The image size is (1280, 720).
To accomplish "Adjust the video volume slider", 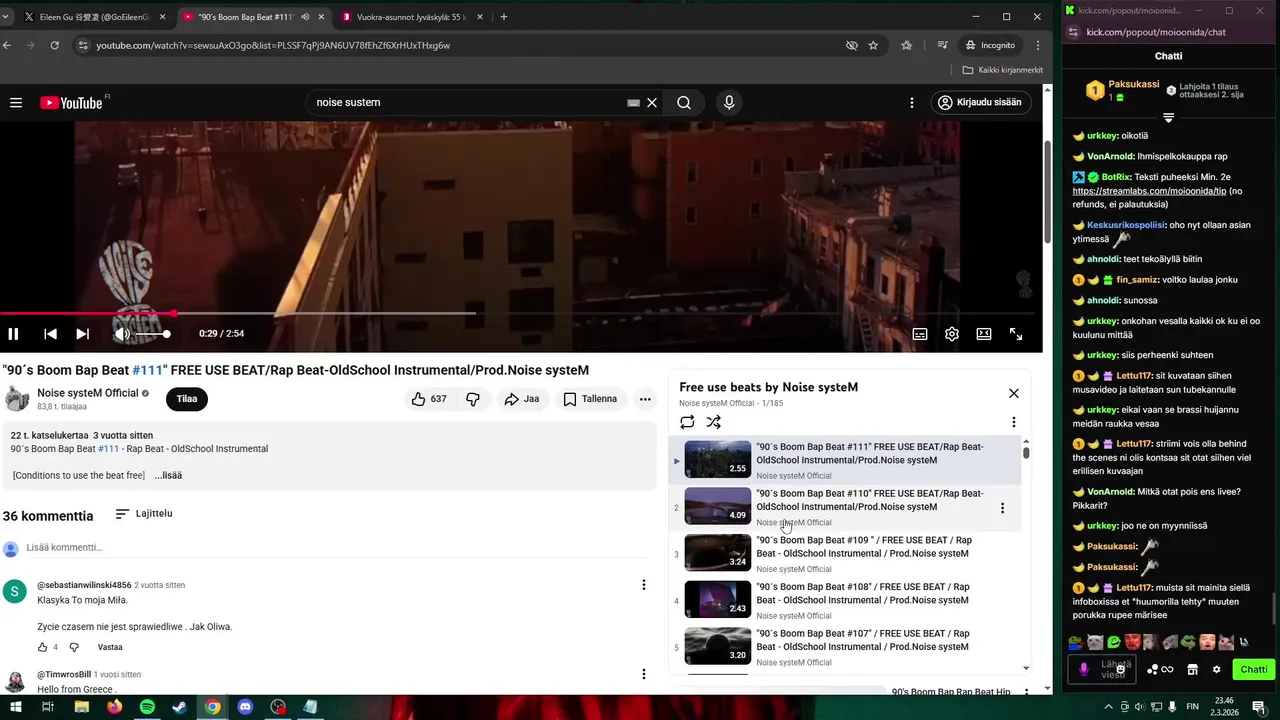I will point(152,334).
